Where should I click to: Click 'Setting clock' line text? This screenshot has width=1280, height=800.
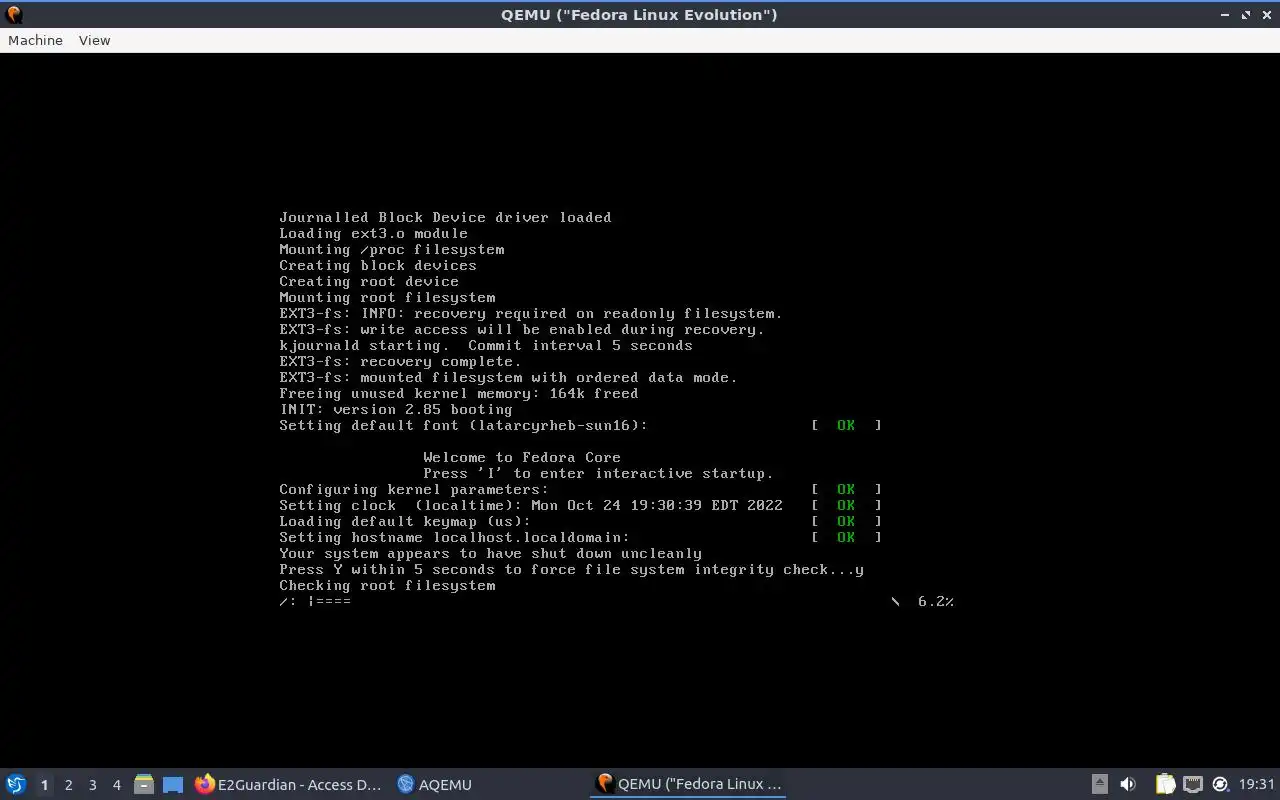531,505
